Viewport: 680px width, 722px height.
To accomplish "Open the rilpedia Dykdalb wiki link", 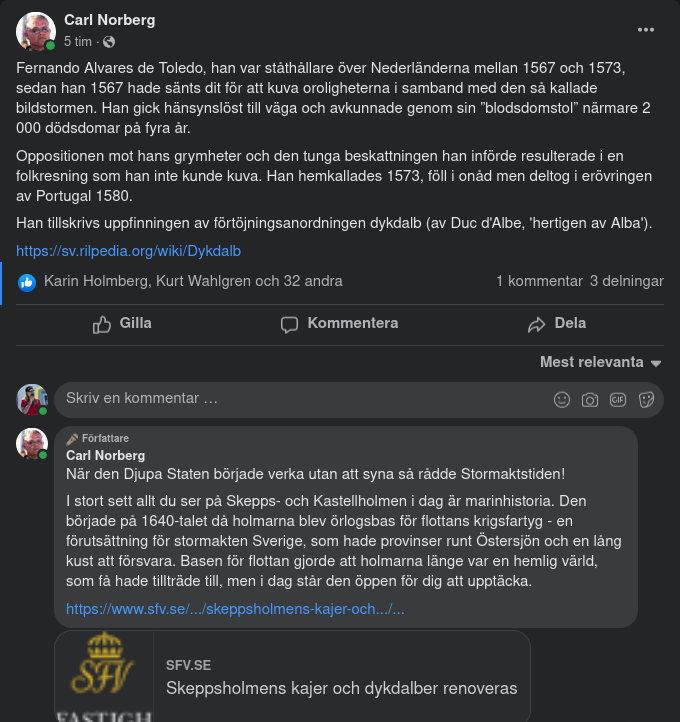I will coord(128,251).
